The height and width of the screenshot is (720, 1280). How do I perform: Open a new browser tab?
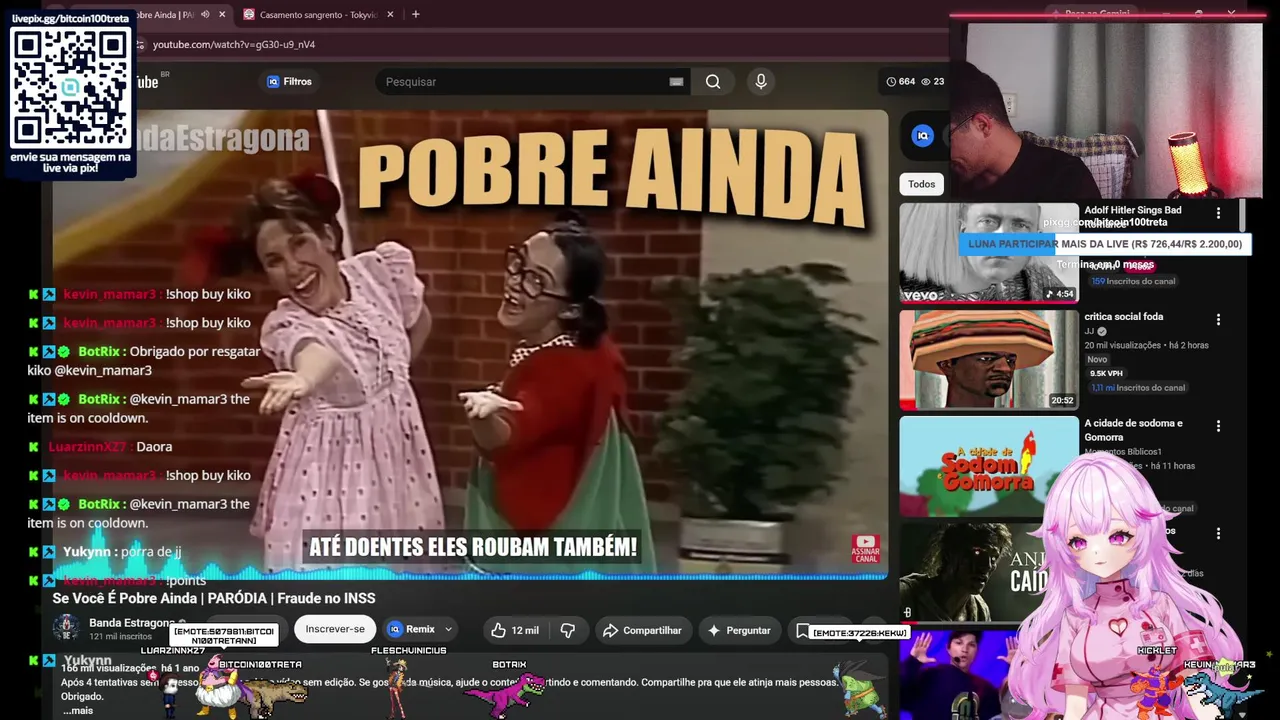pyautogui.click(x=415, y=14)
